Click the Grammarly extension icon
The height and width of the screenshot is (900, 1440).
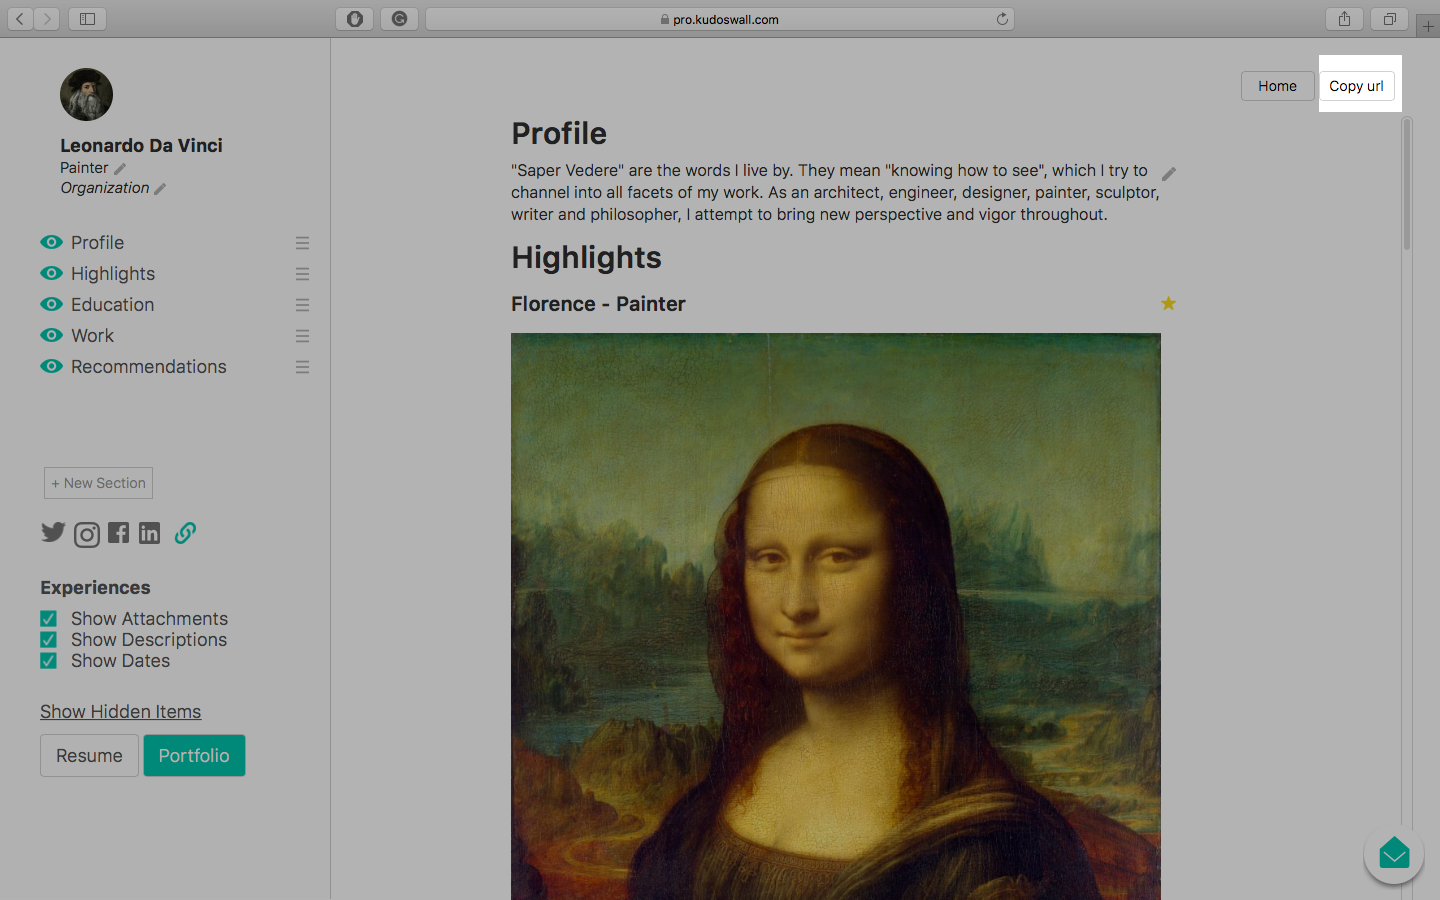click(x=399, y=19)
